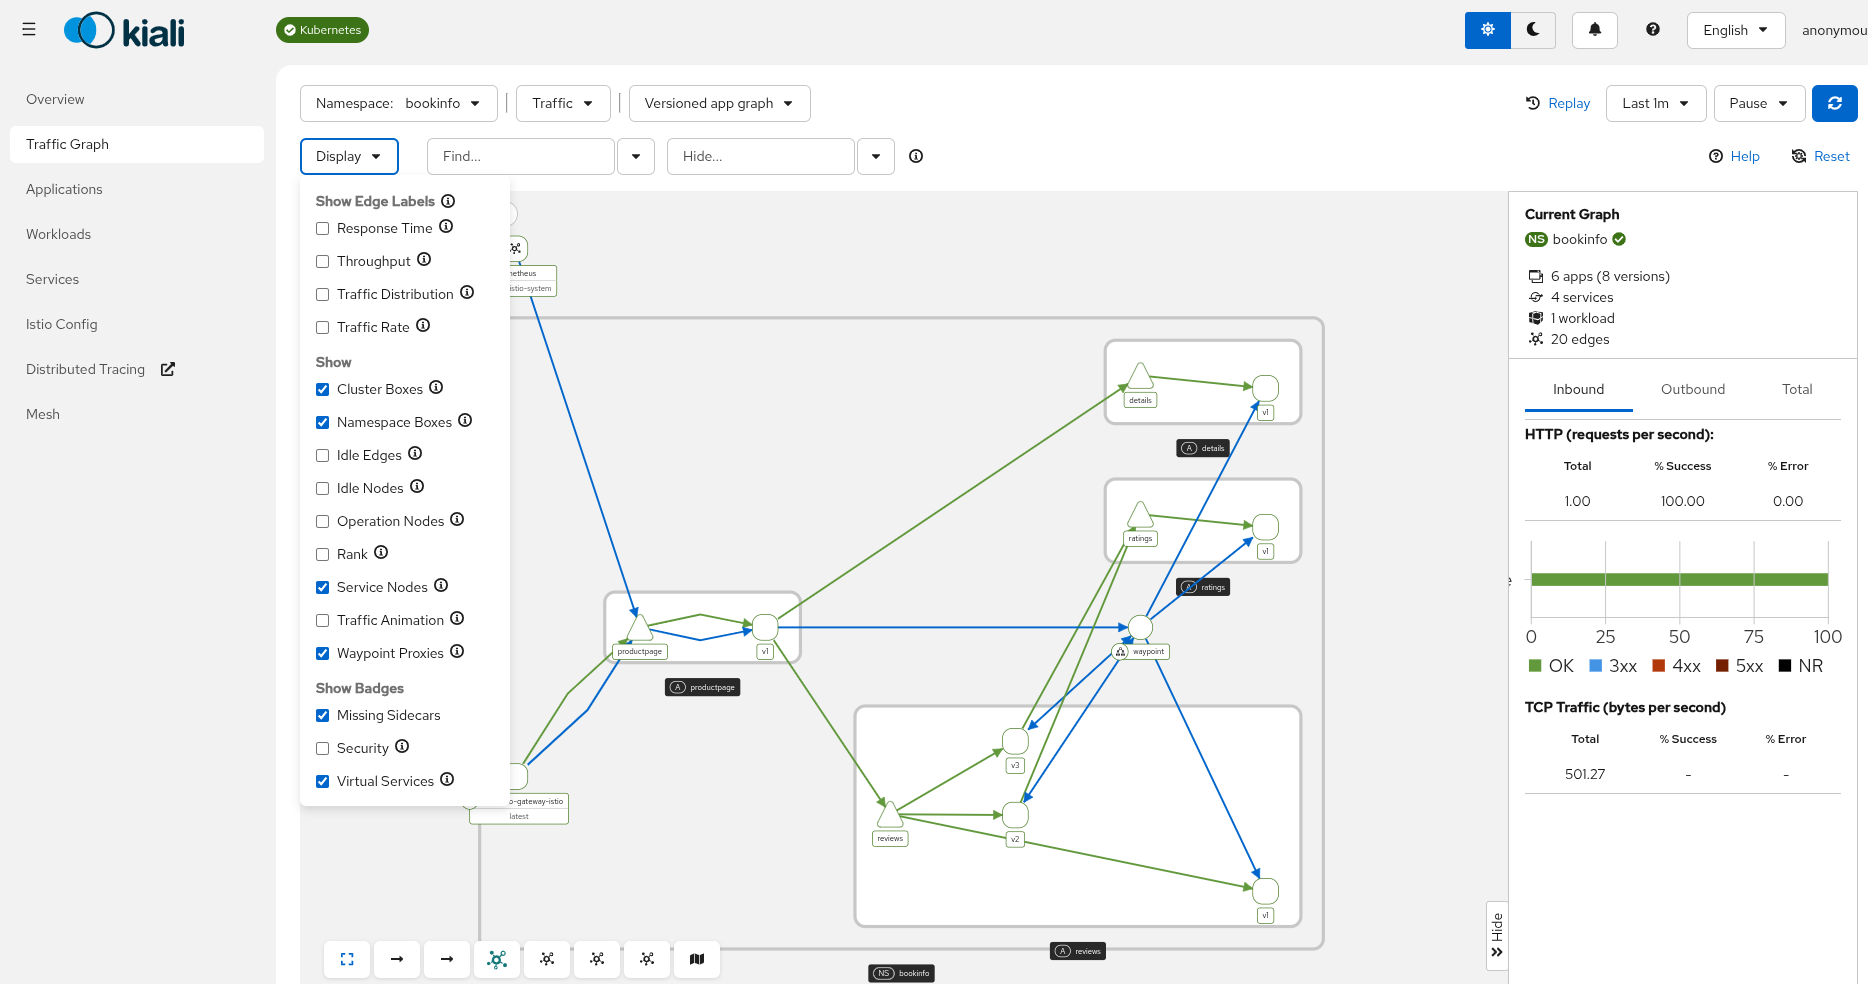Toggle the graph legend map icon
Screen dimensions: 1868x984
click(697, 959)
